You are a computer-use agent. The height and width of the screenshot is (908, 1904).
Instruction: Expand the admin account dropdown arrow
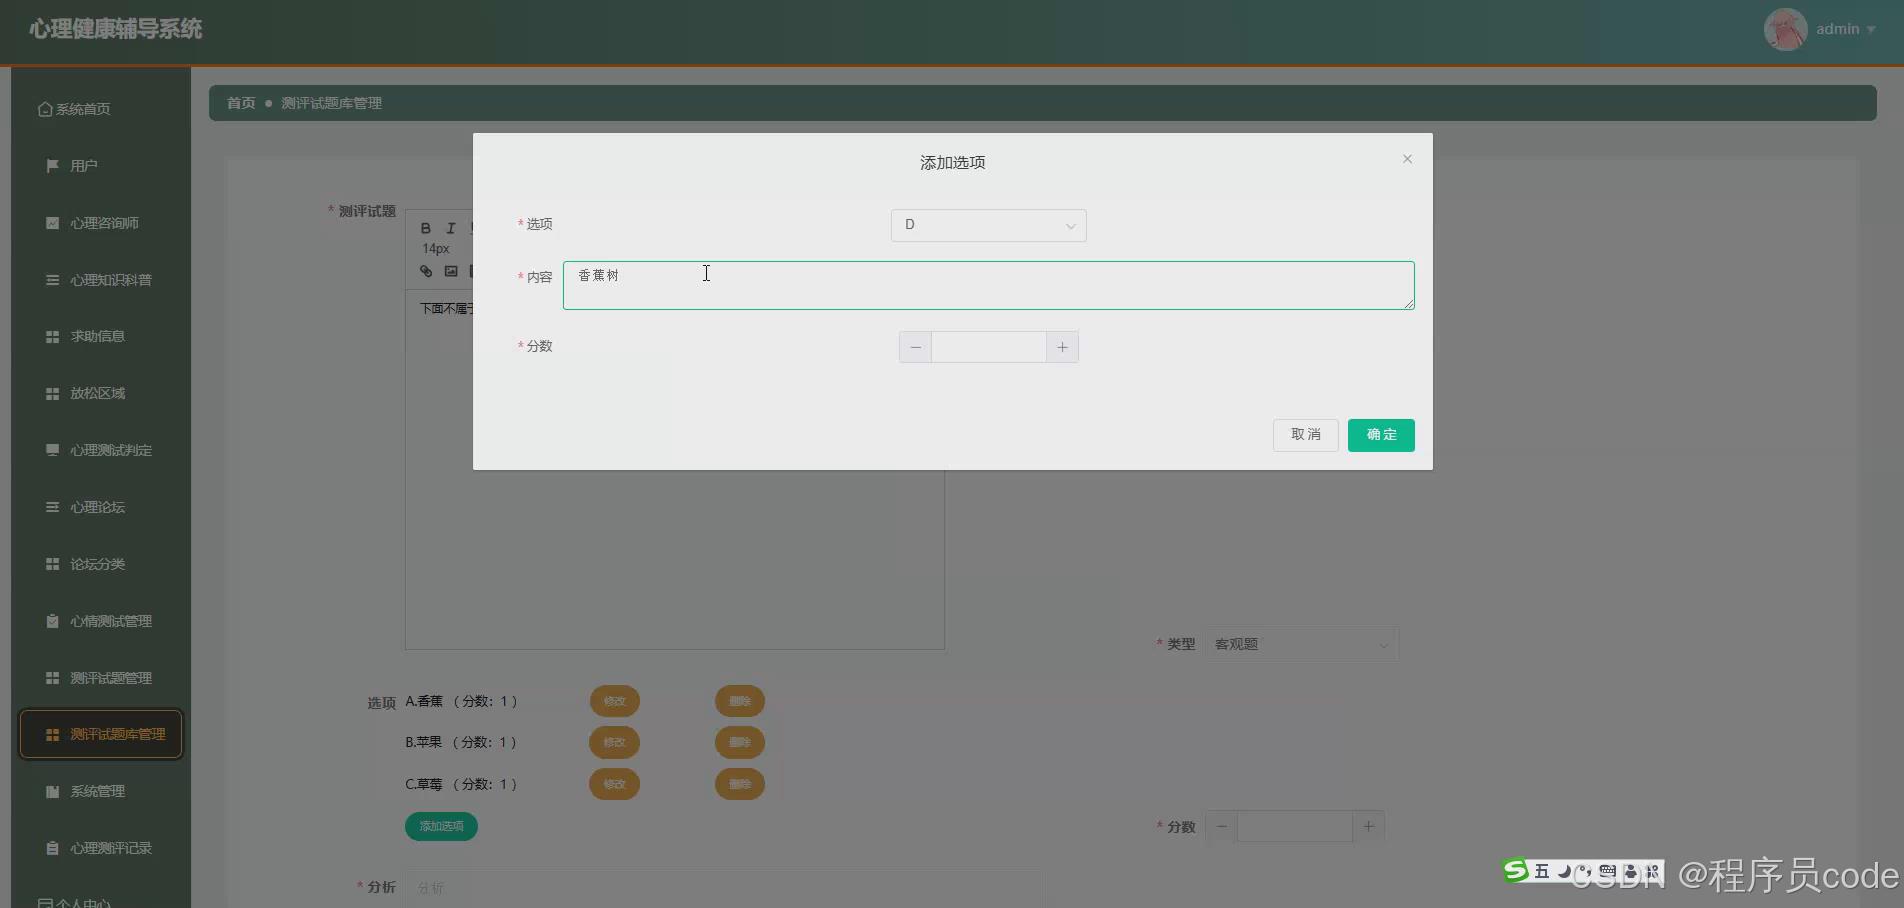(x=1872, y=29)
